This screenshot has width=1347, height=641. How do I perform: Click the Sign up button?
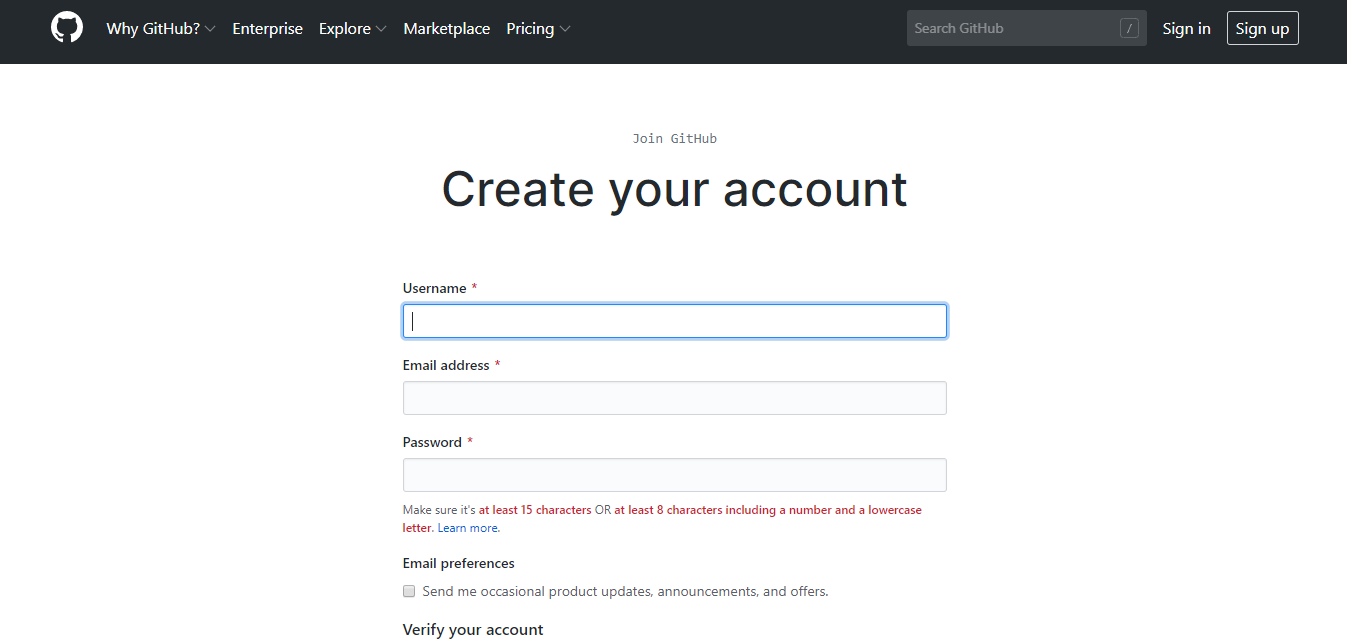point(1262,29)
